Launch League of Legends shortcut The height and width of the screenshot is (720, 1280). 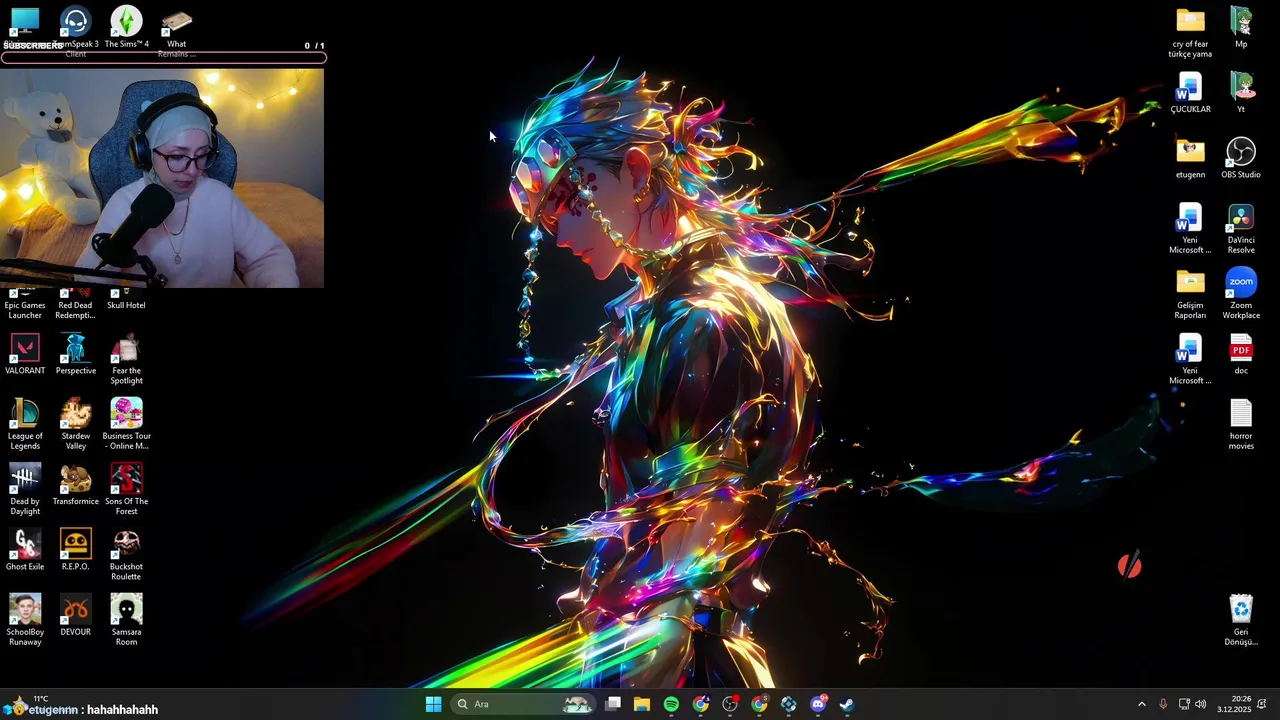[x=25, y=414]
